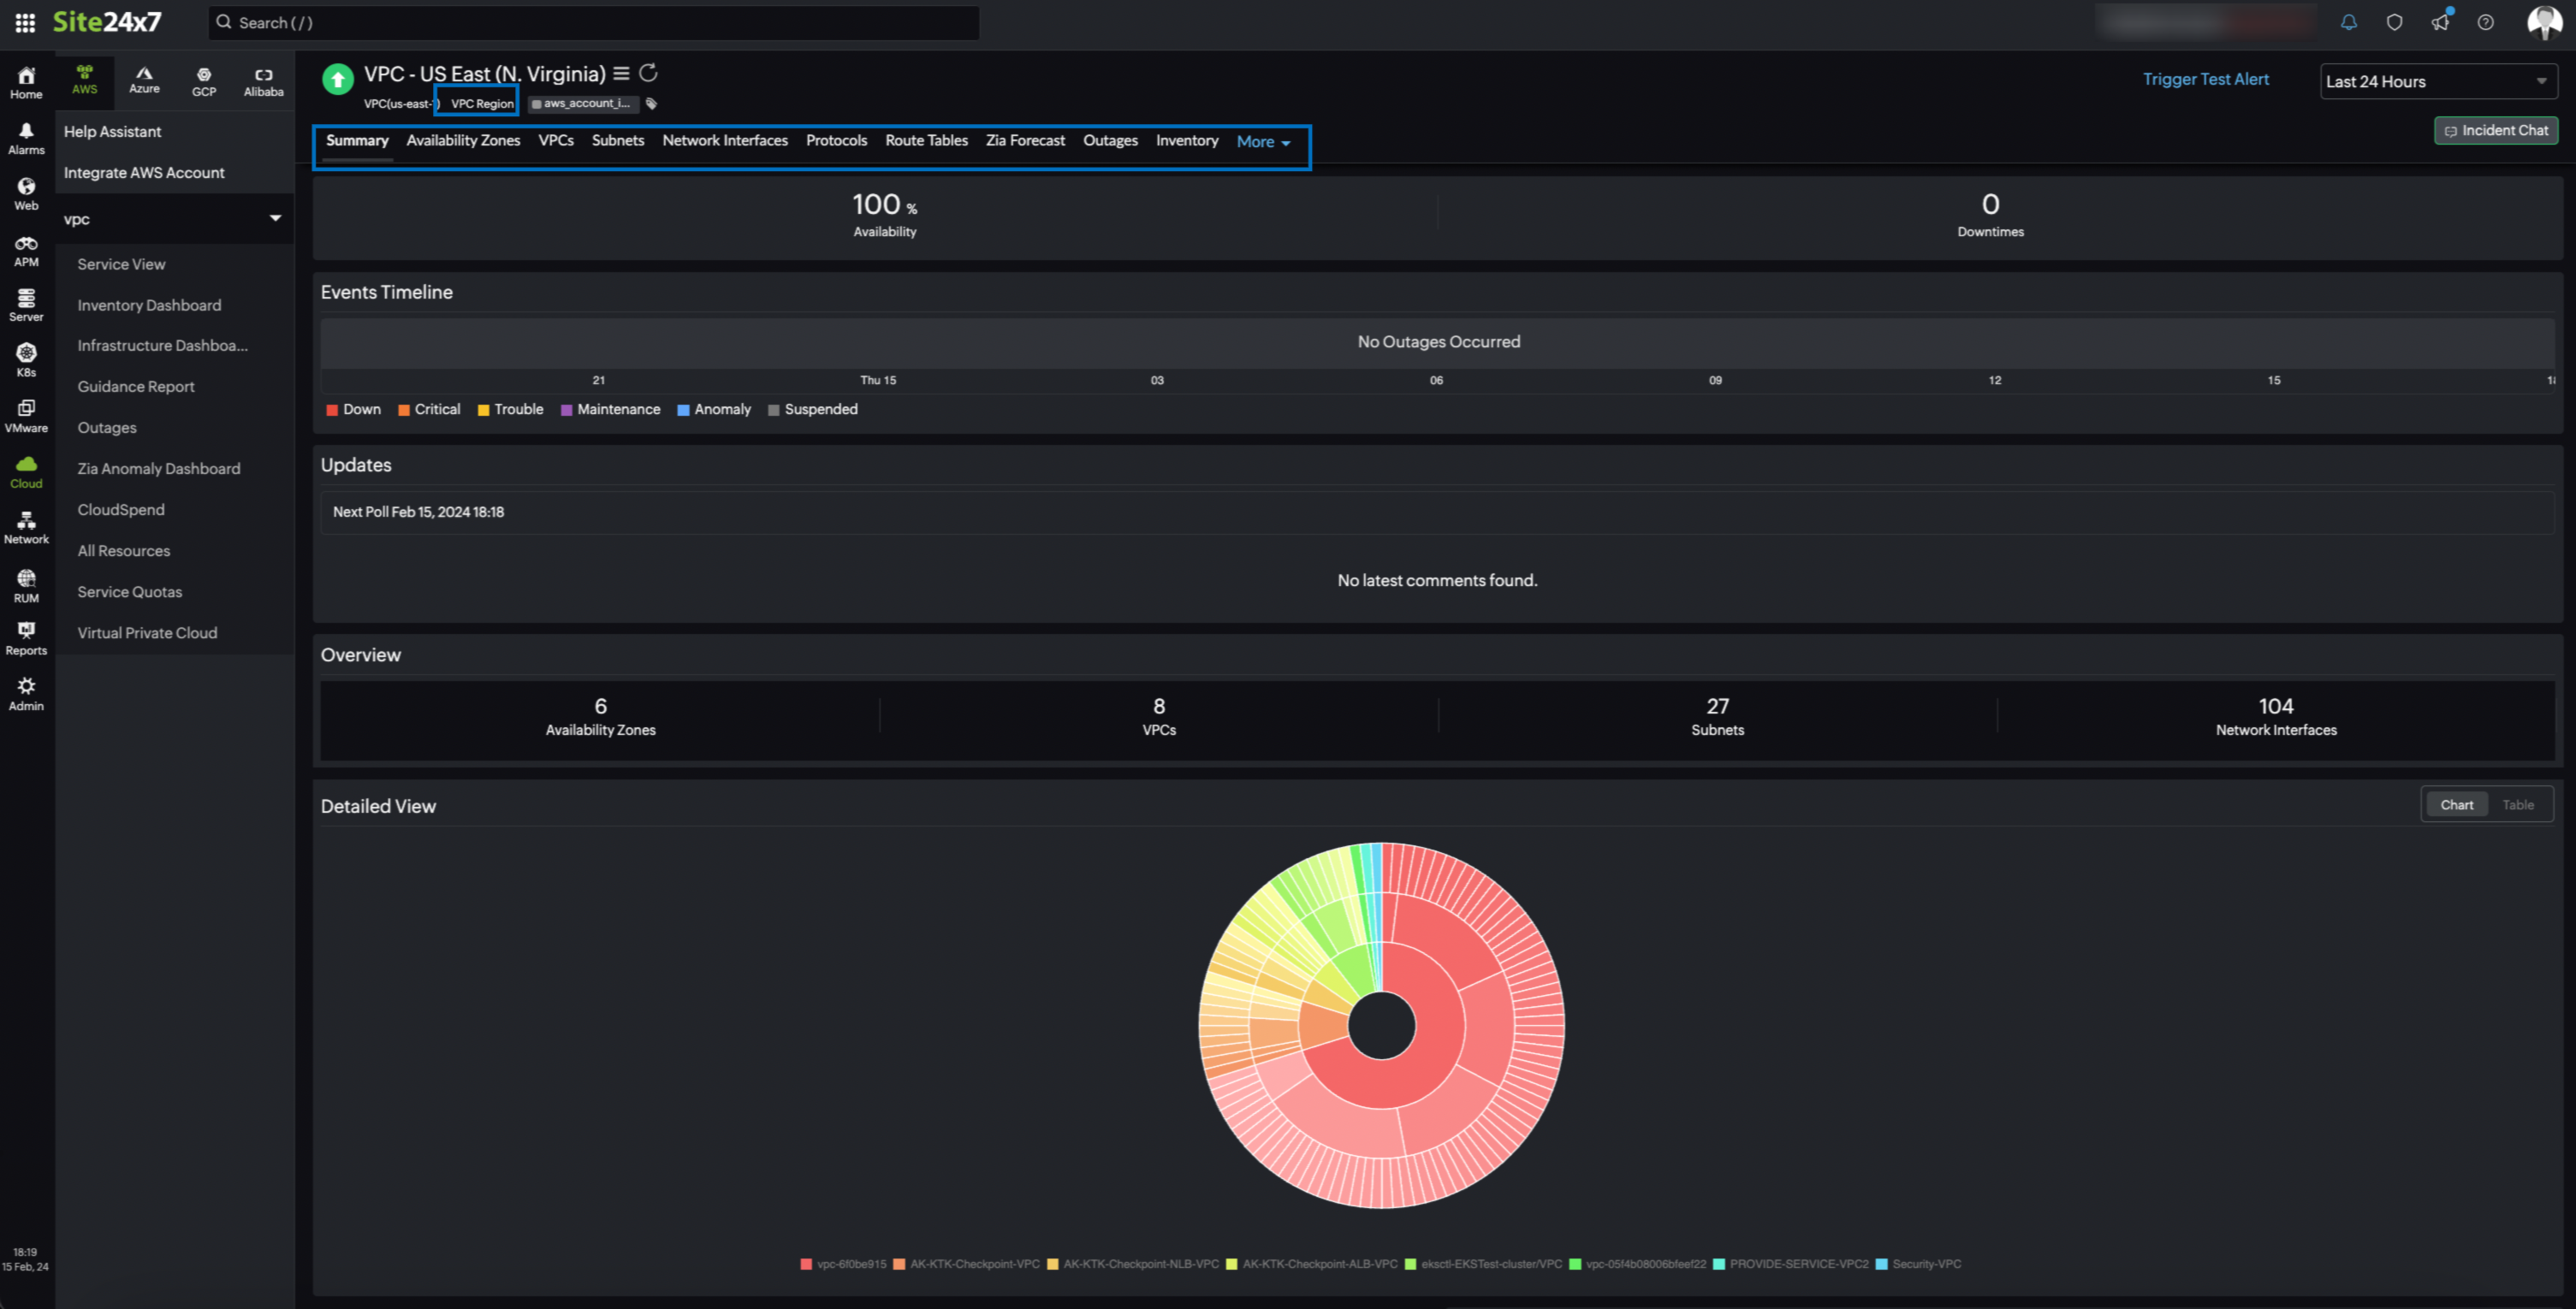The image size is (2576, 1309).
Task: Expand the More tabs dropdown
Action: pos(1263,142)
